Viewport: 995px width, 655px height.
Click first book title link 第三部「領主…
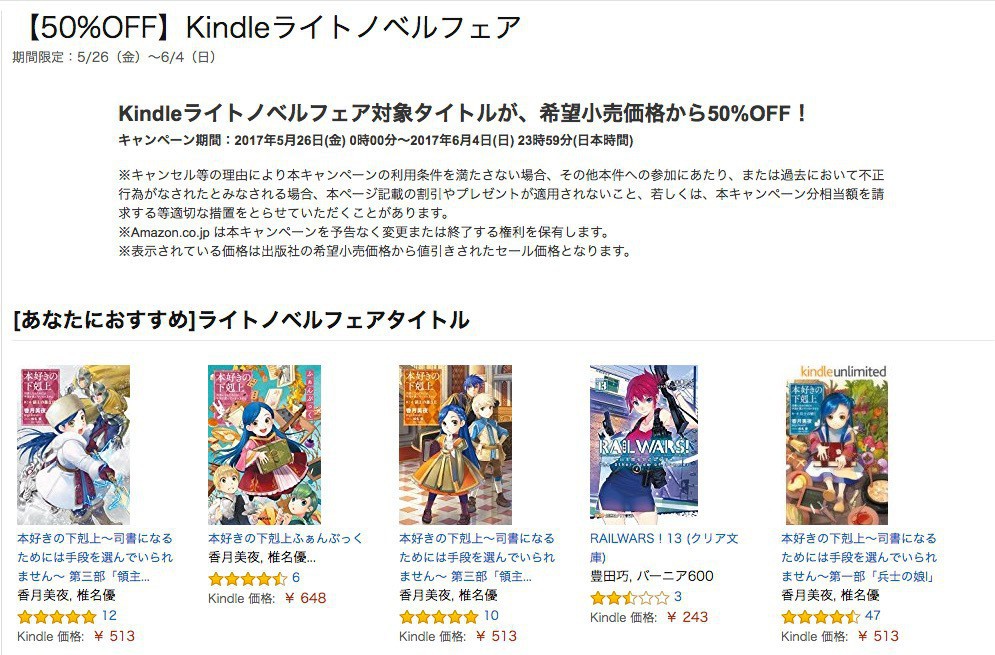pos(95,557)
